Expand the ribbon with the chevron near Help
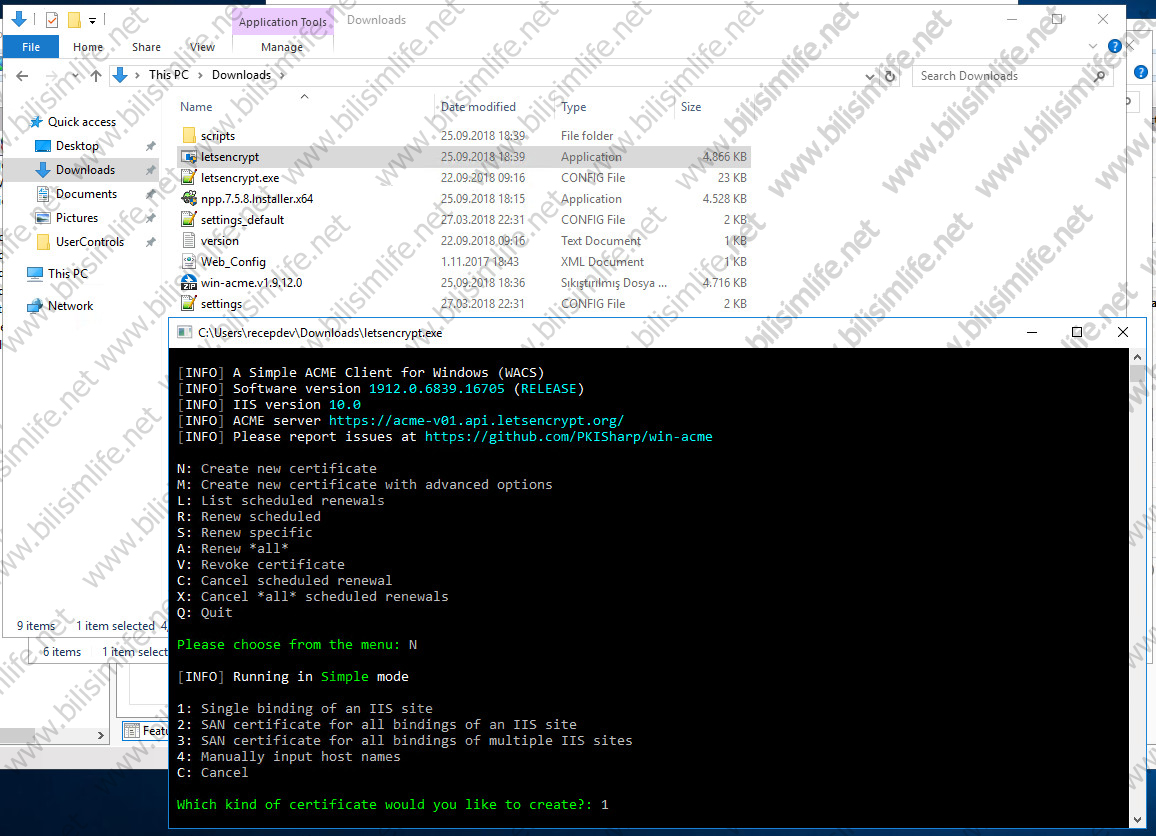This screenshot has height=836, width=1156. pyautogui.click(x=1093, y=46)
